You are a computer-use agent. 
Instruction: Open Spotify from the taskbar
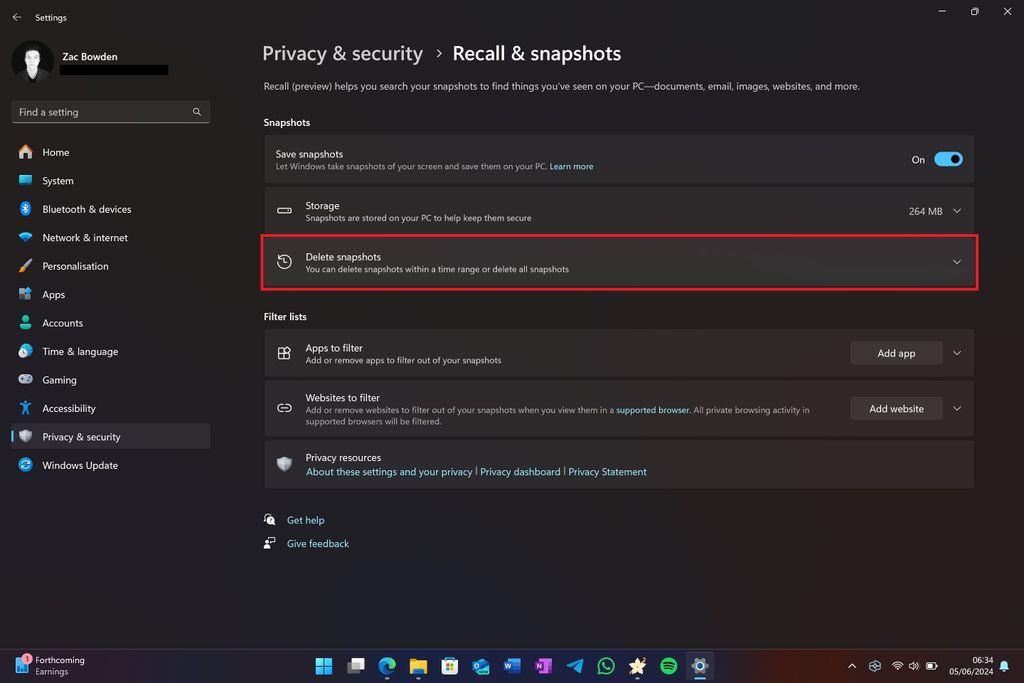(668, 665)
